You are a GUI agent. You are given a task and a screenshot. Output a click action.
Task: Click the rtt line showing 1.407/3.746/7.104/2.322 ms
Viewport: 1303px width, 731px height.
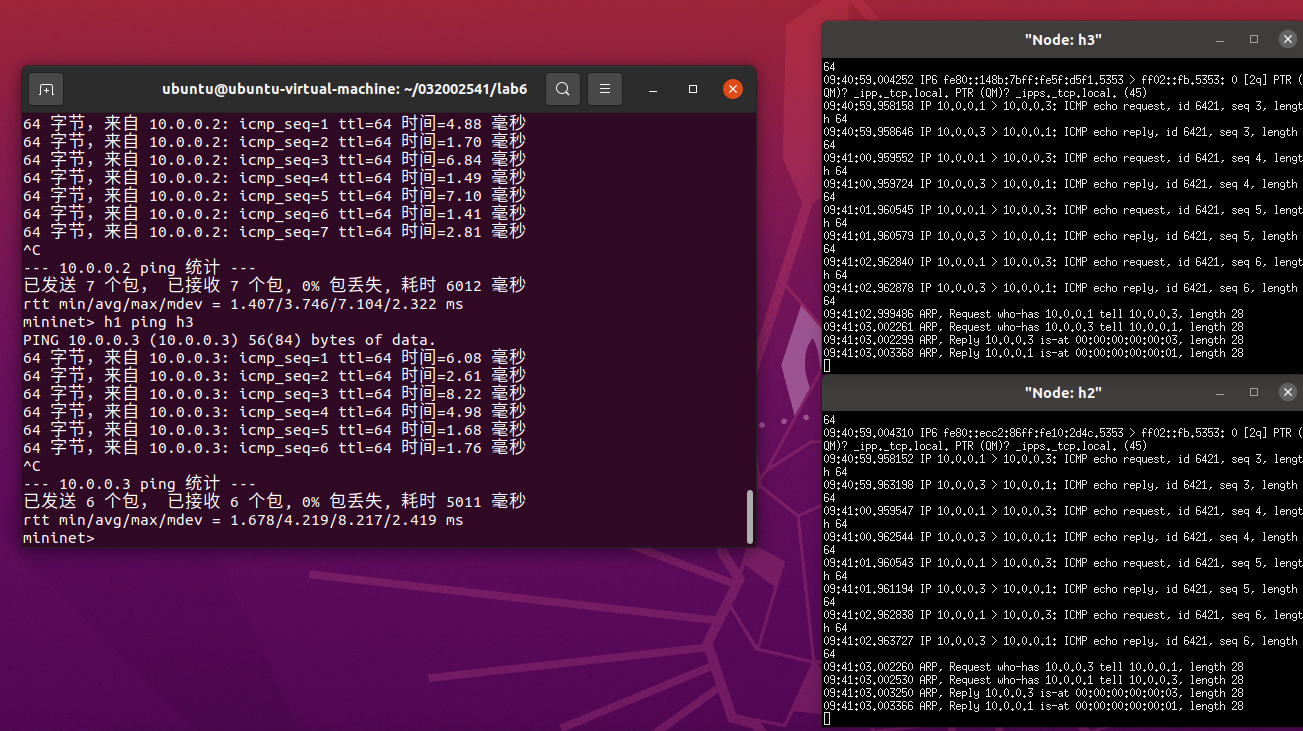[243, 303]
